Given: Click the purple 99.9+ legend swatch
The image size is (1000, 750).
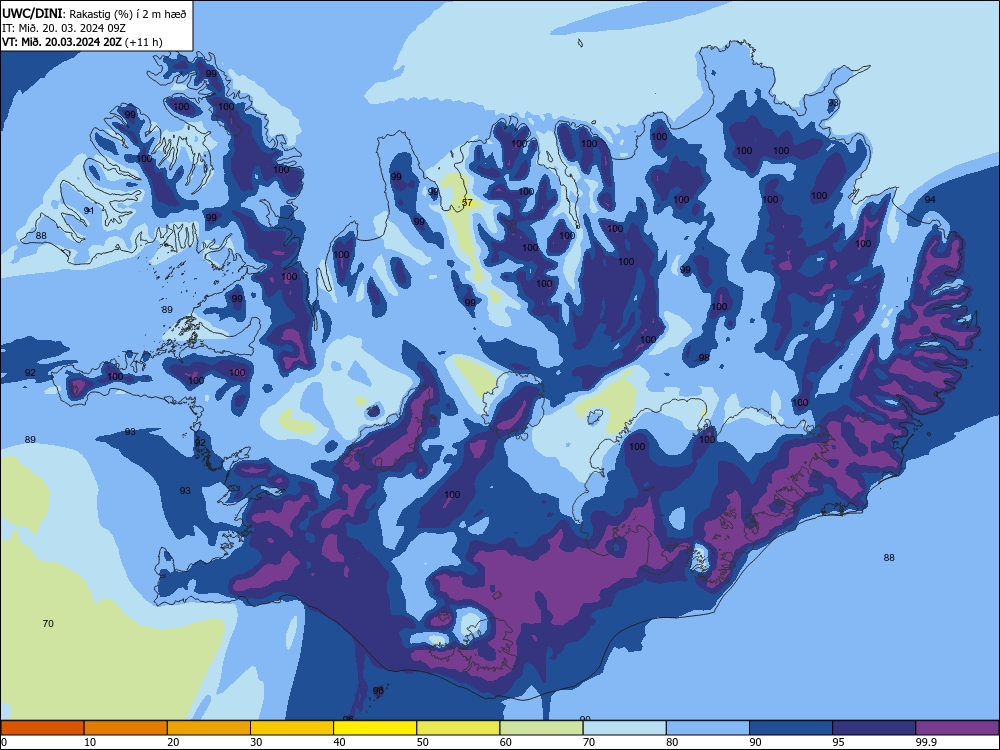Looking at the screenshot, I should 958,728.
